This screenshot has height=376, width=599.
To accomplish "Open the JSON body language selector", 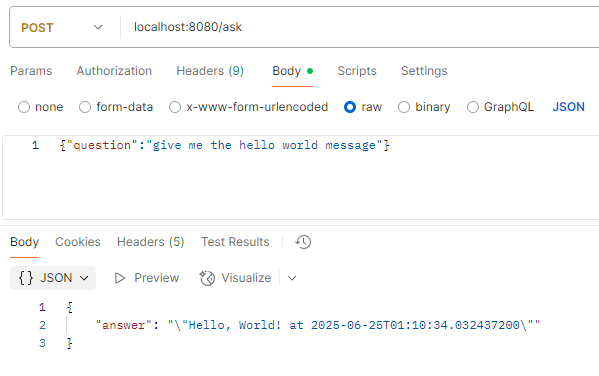I will pos(568,107).
